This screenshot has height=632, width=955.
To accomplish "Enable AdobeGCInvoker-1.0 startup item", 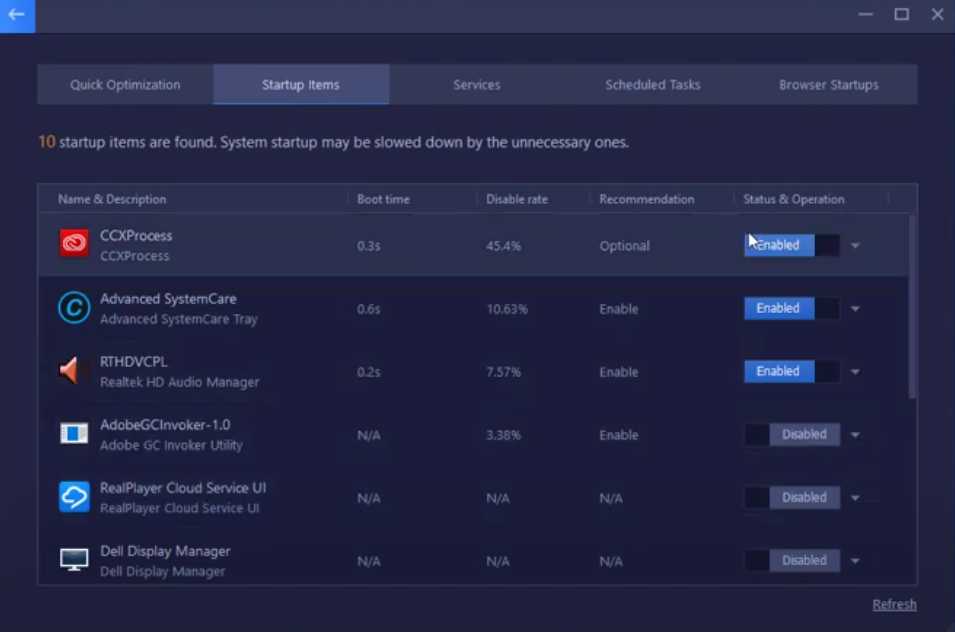I will tap(791, 435).
